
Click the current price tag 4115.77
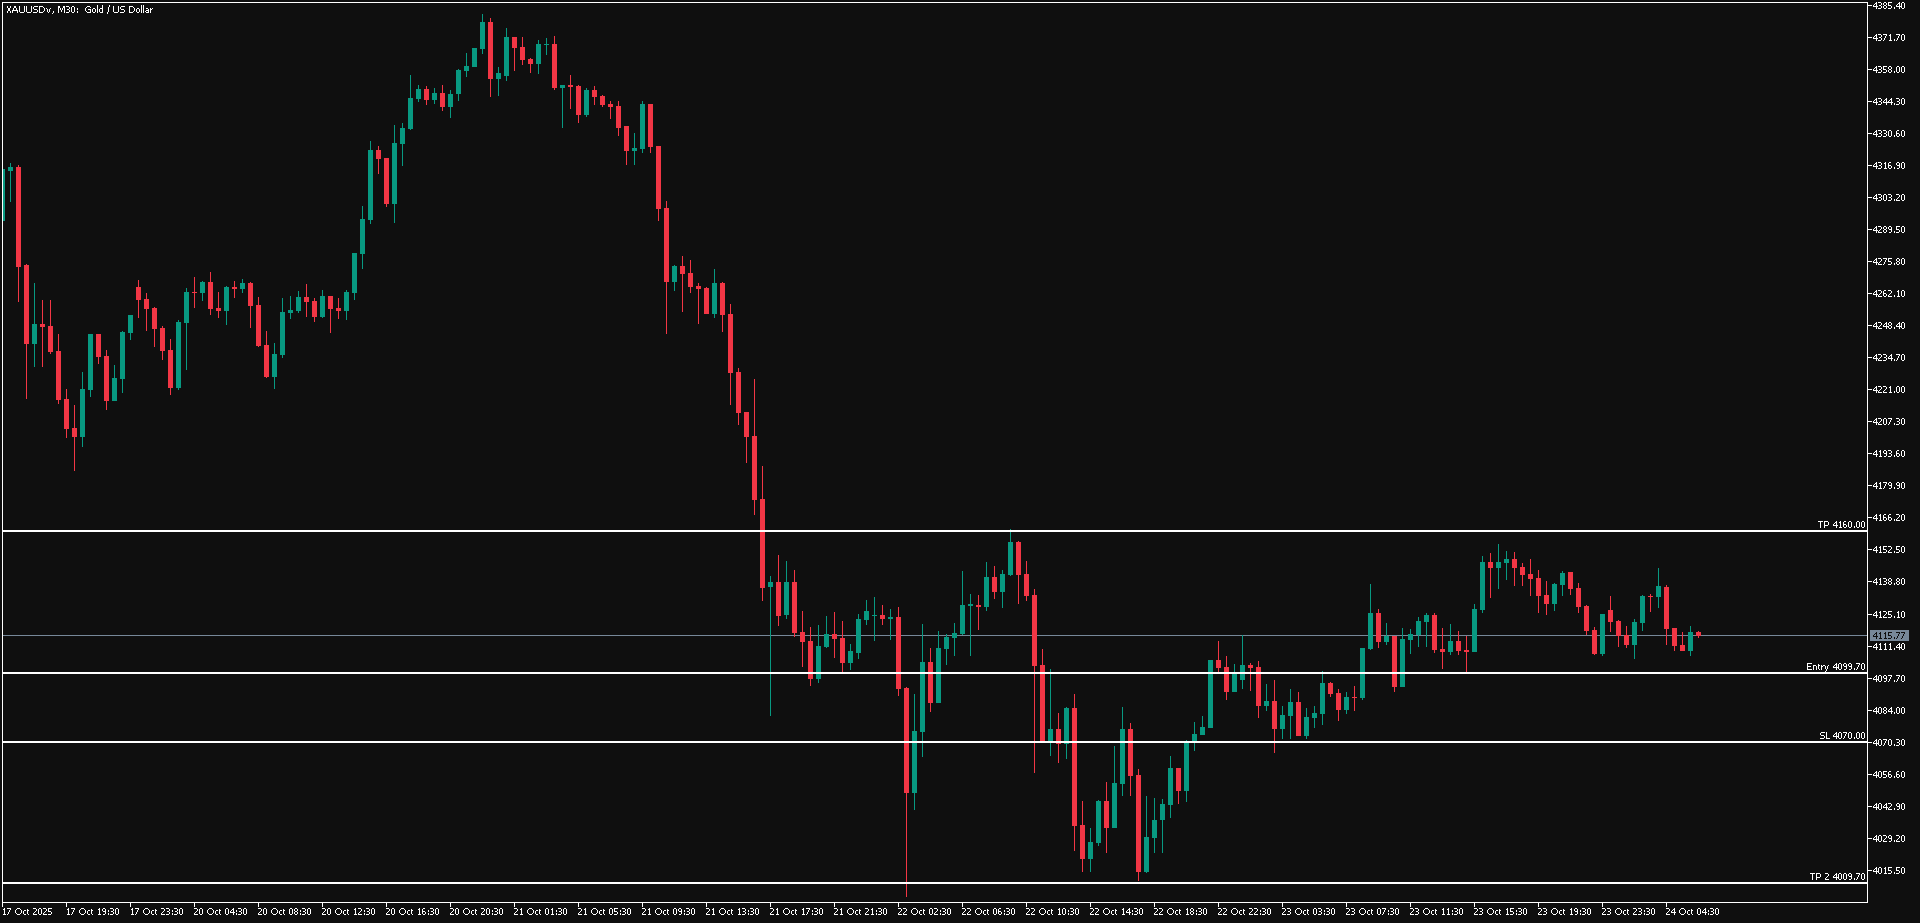(1889, 636)
